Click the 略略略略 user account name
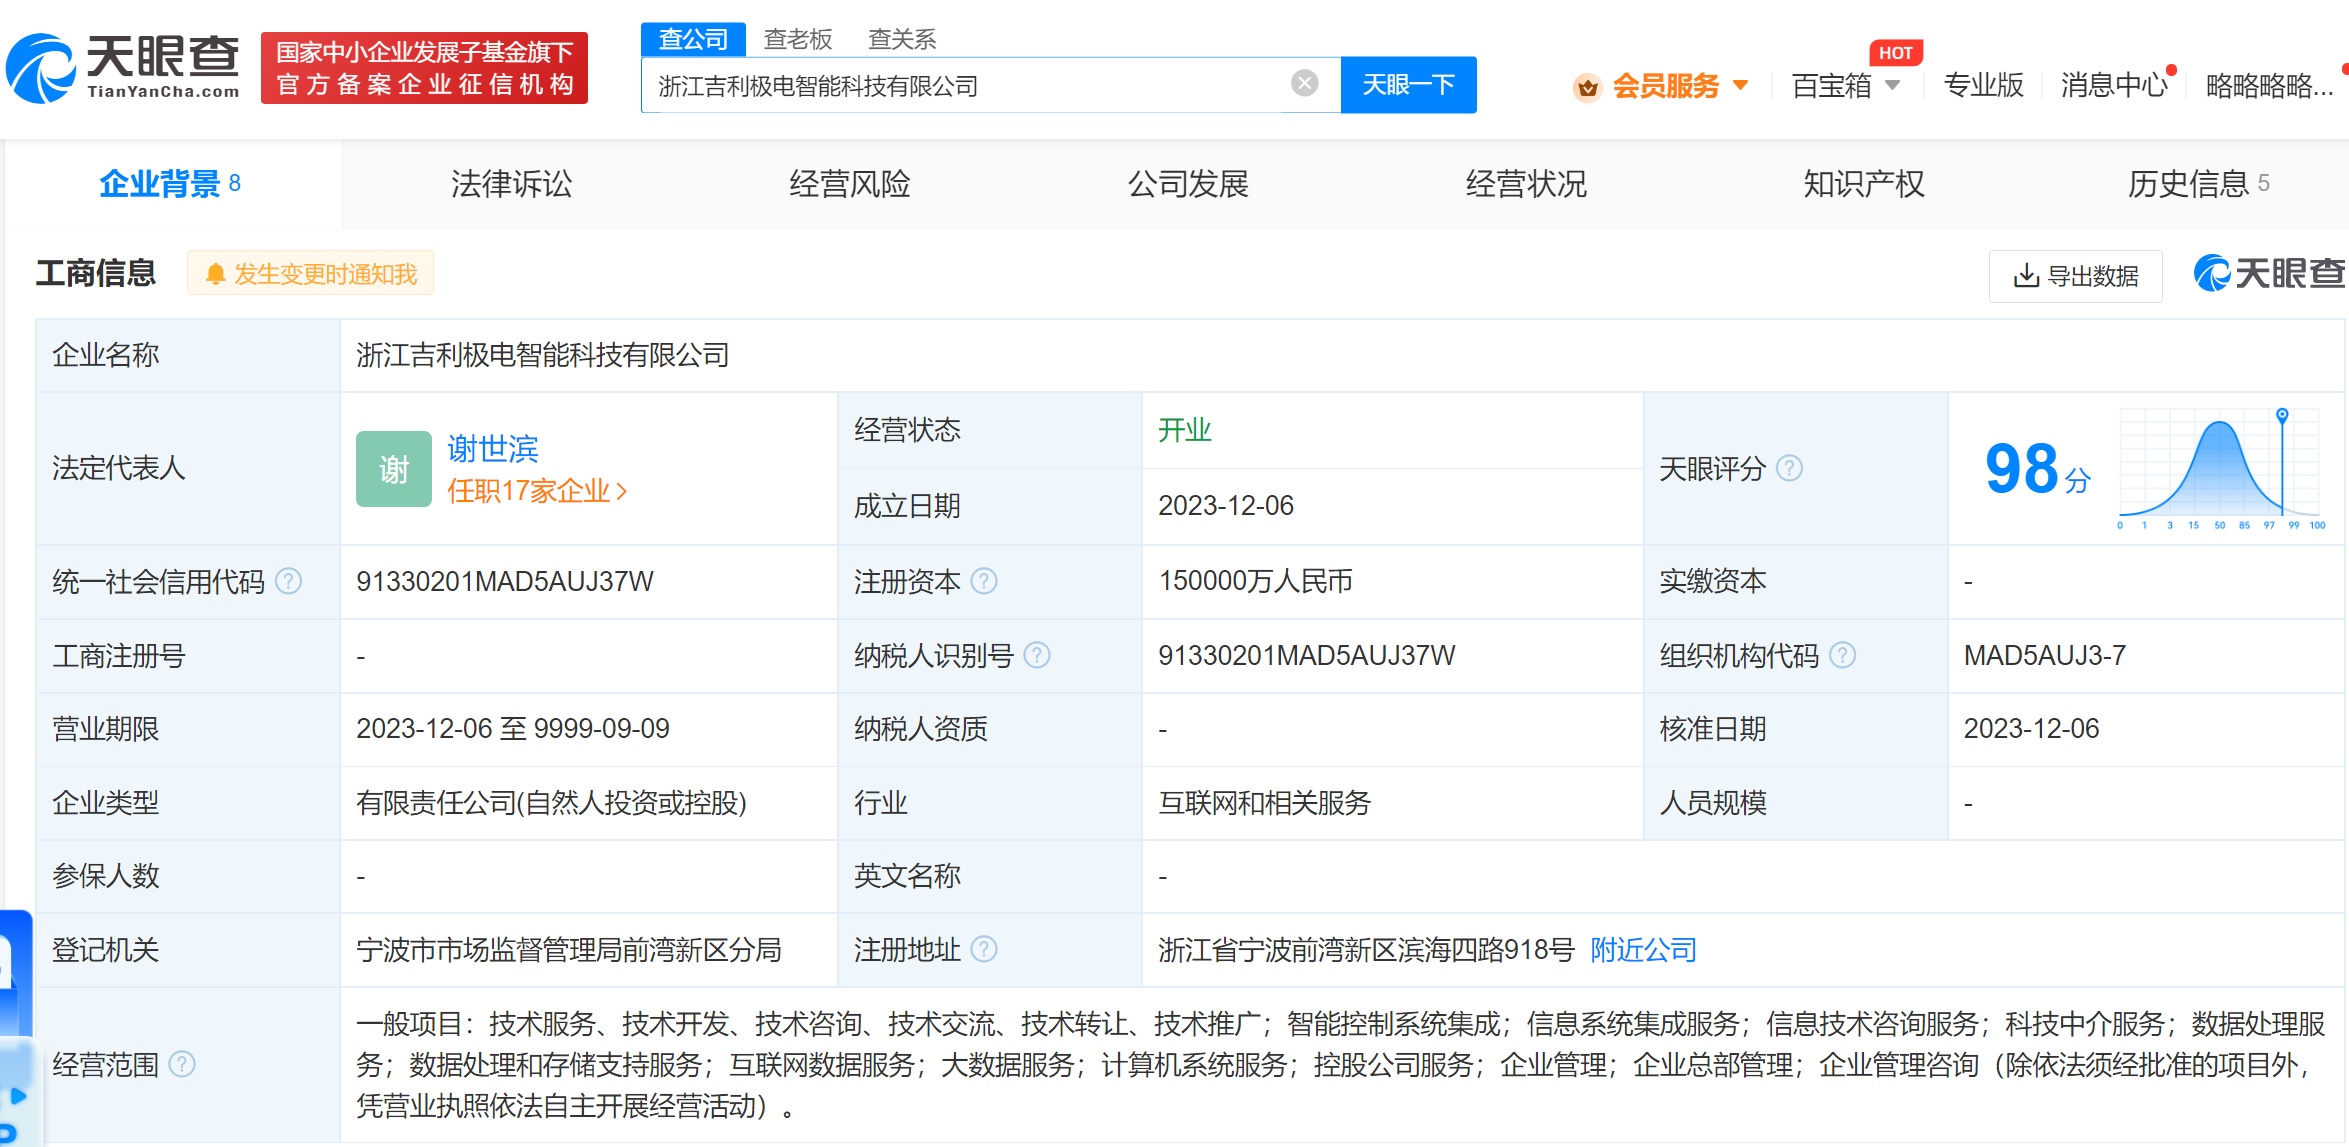 pyautogui.click(x=2268, y=86)
